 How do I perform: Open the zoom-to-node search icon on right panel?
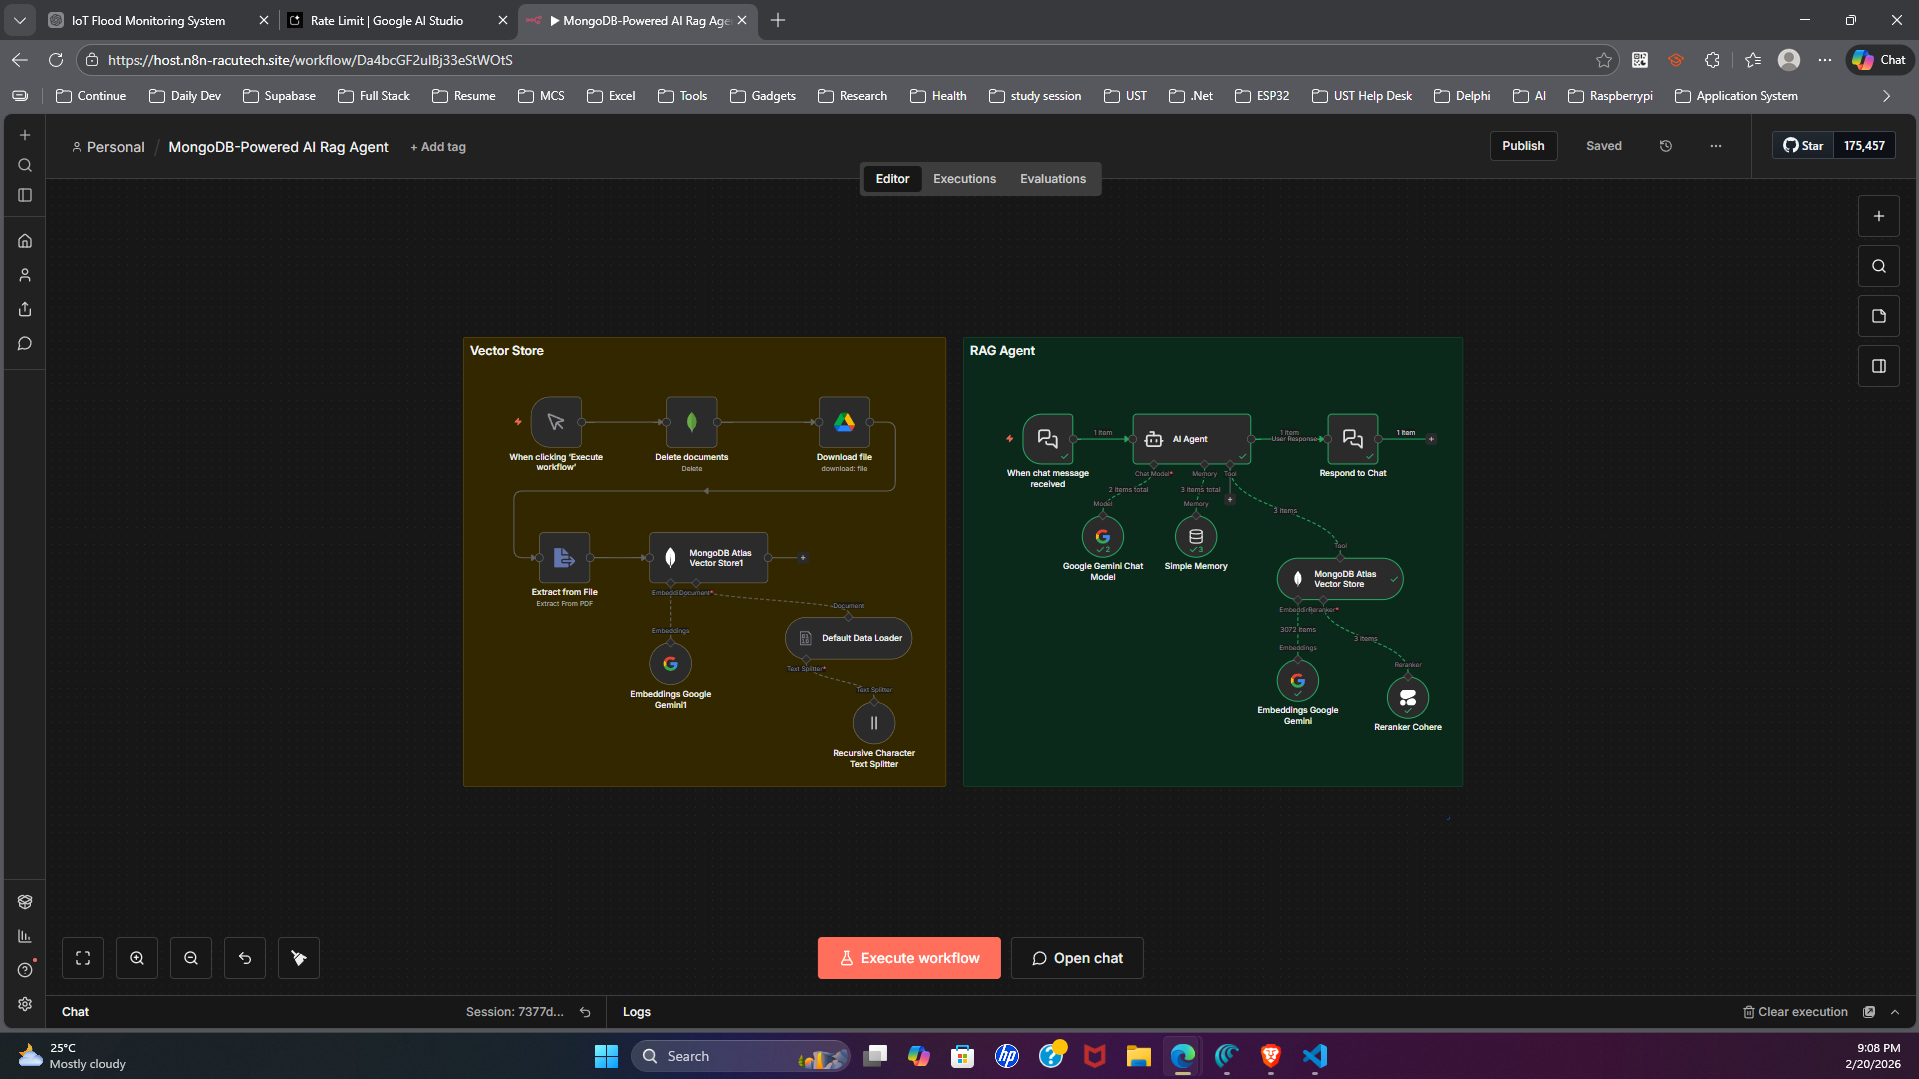click(x=1878, y=266)
